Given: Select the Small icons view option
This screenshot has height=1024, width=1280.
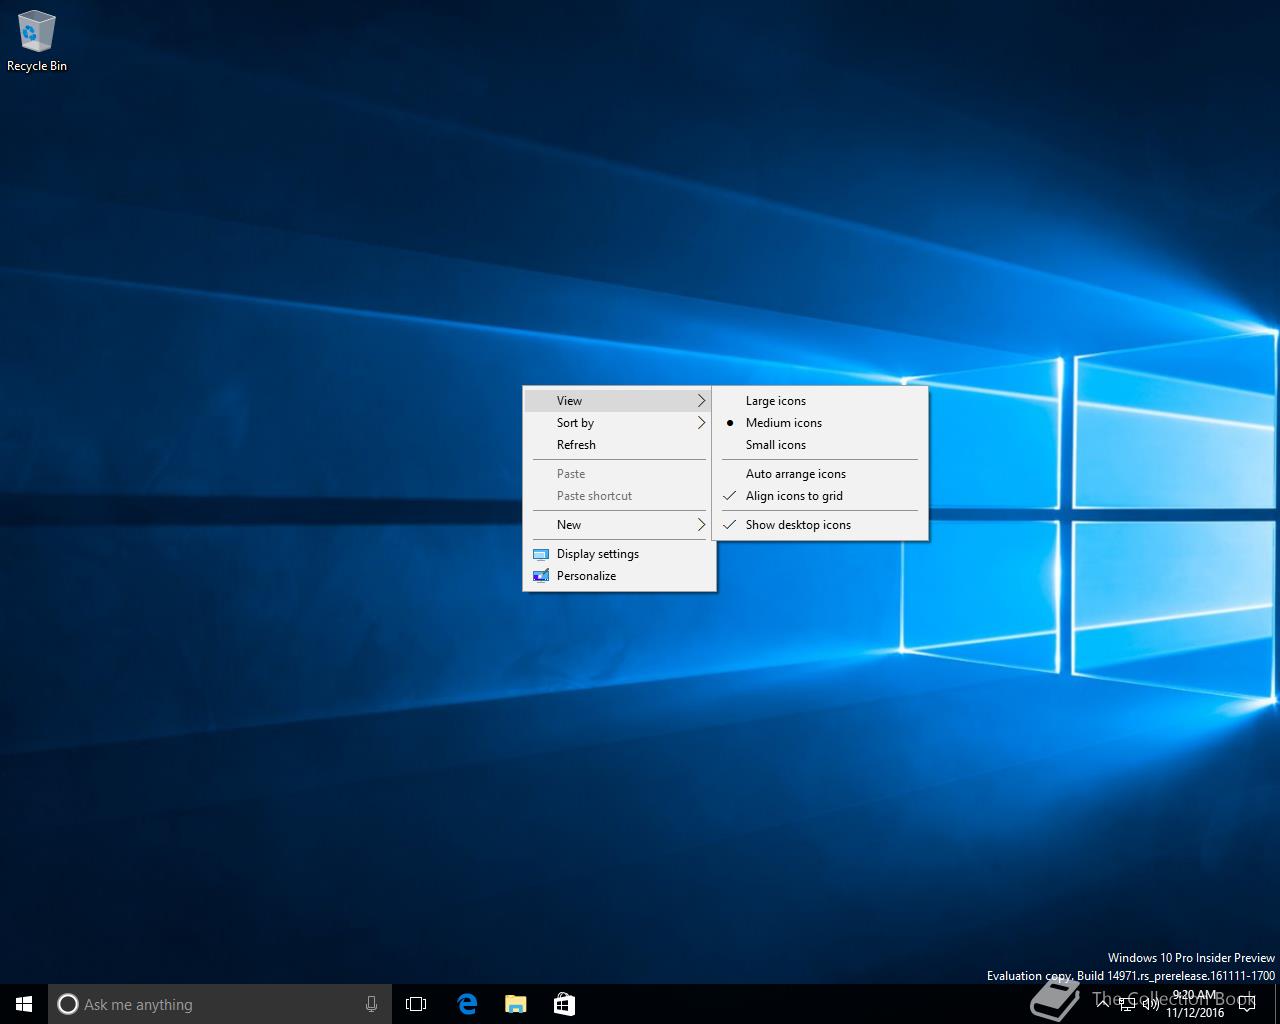Looking at the screenshot, I should (x=776, y=445).
